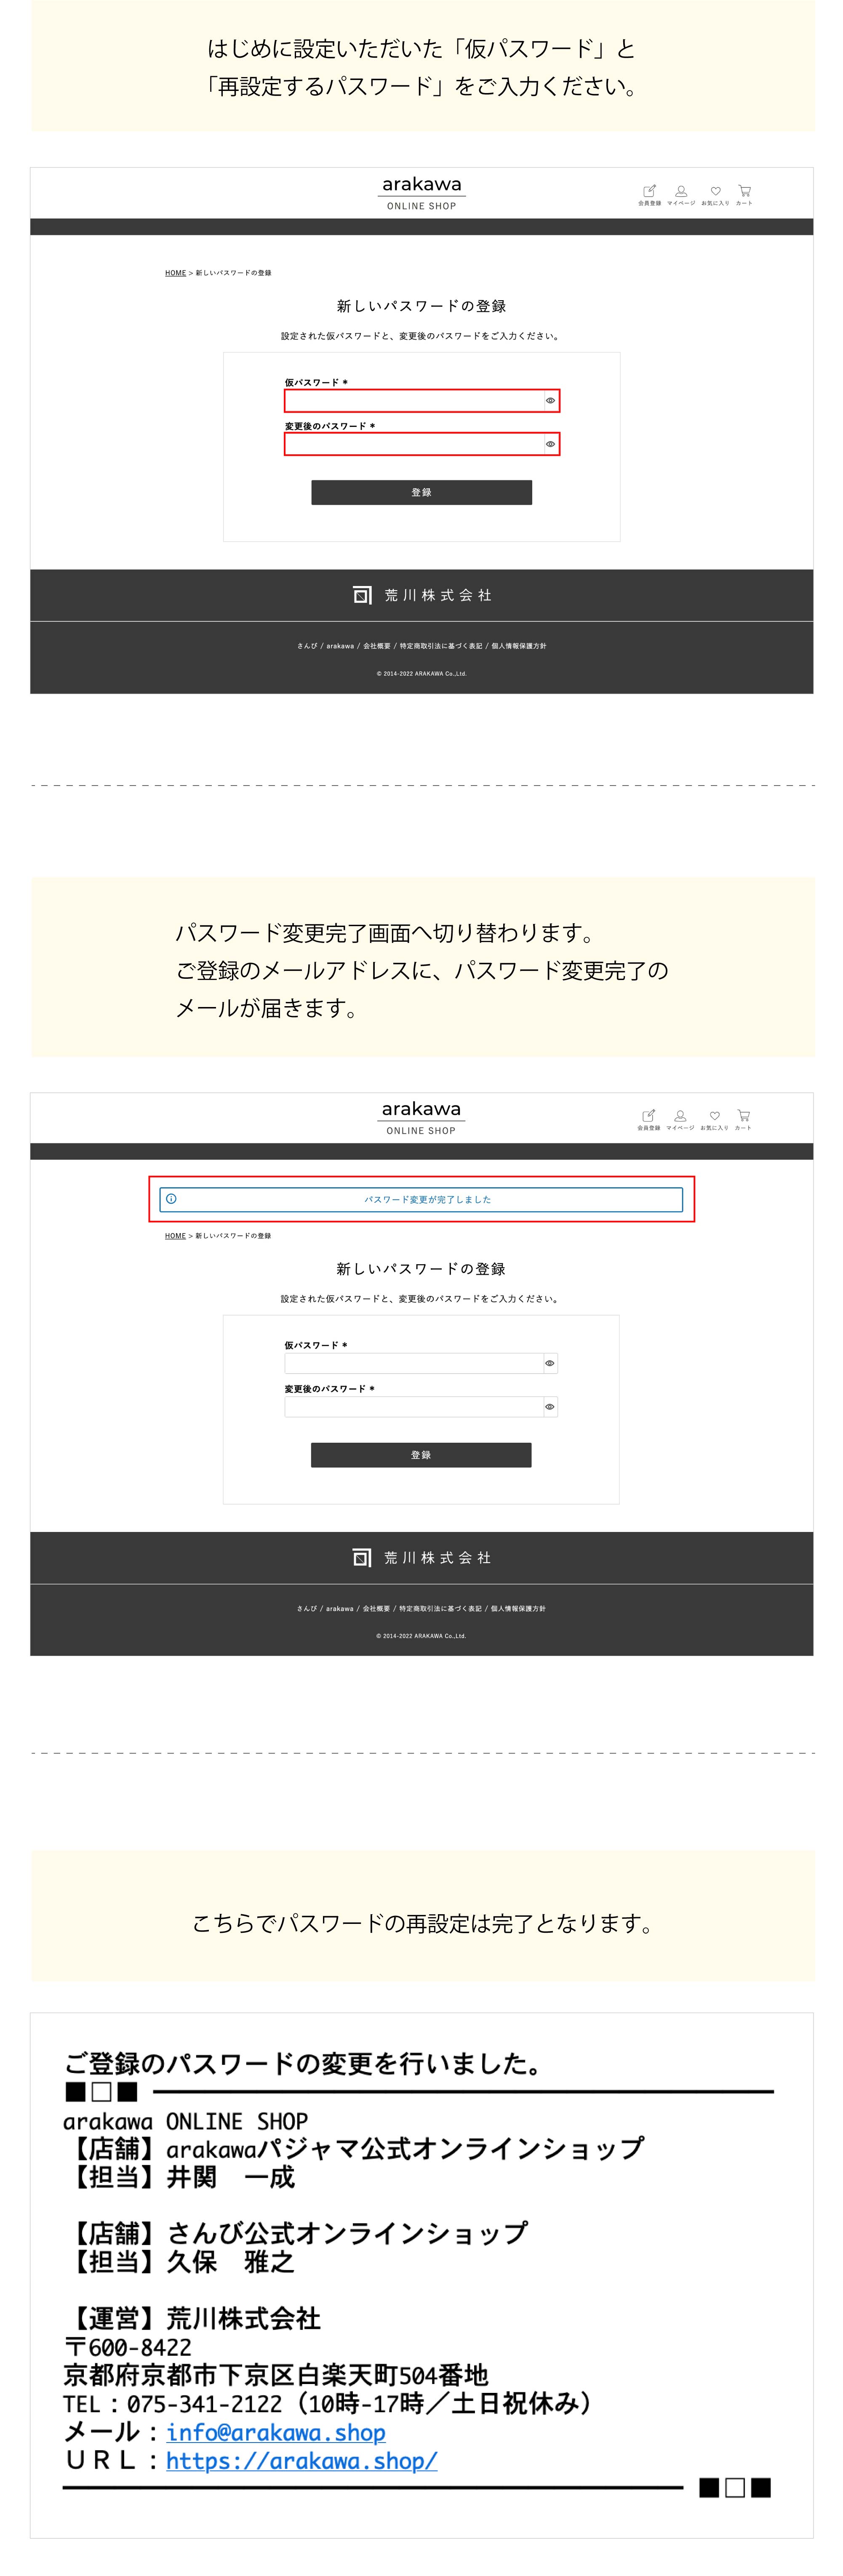Click HOME breadcrumb on the red-outlined form page
The height and width of the screenshot is (2576, 843).
click(x=175, y=273)
